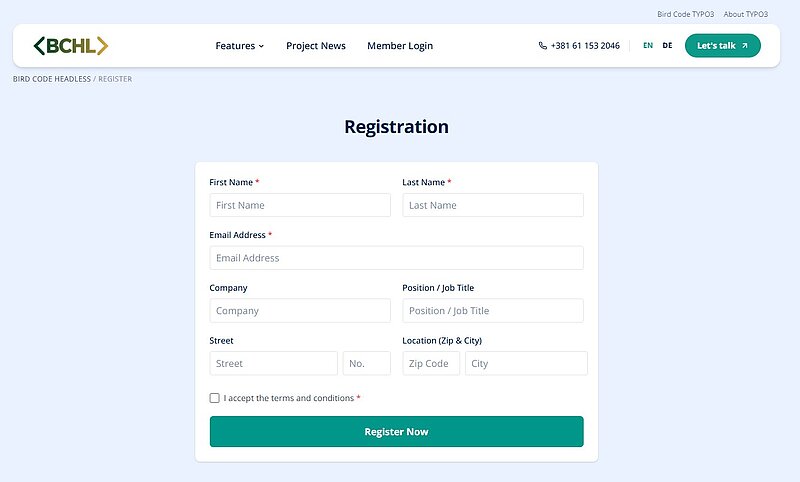Select the Company input field

click(300, 311)
